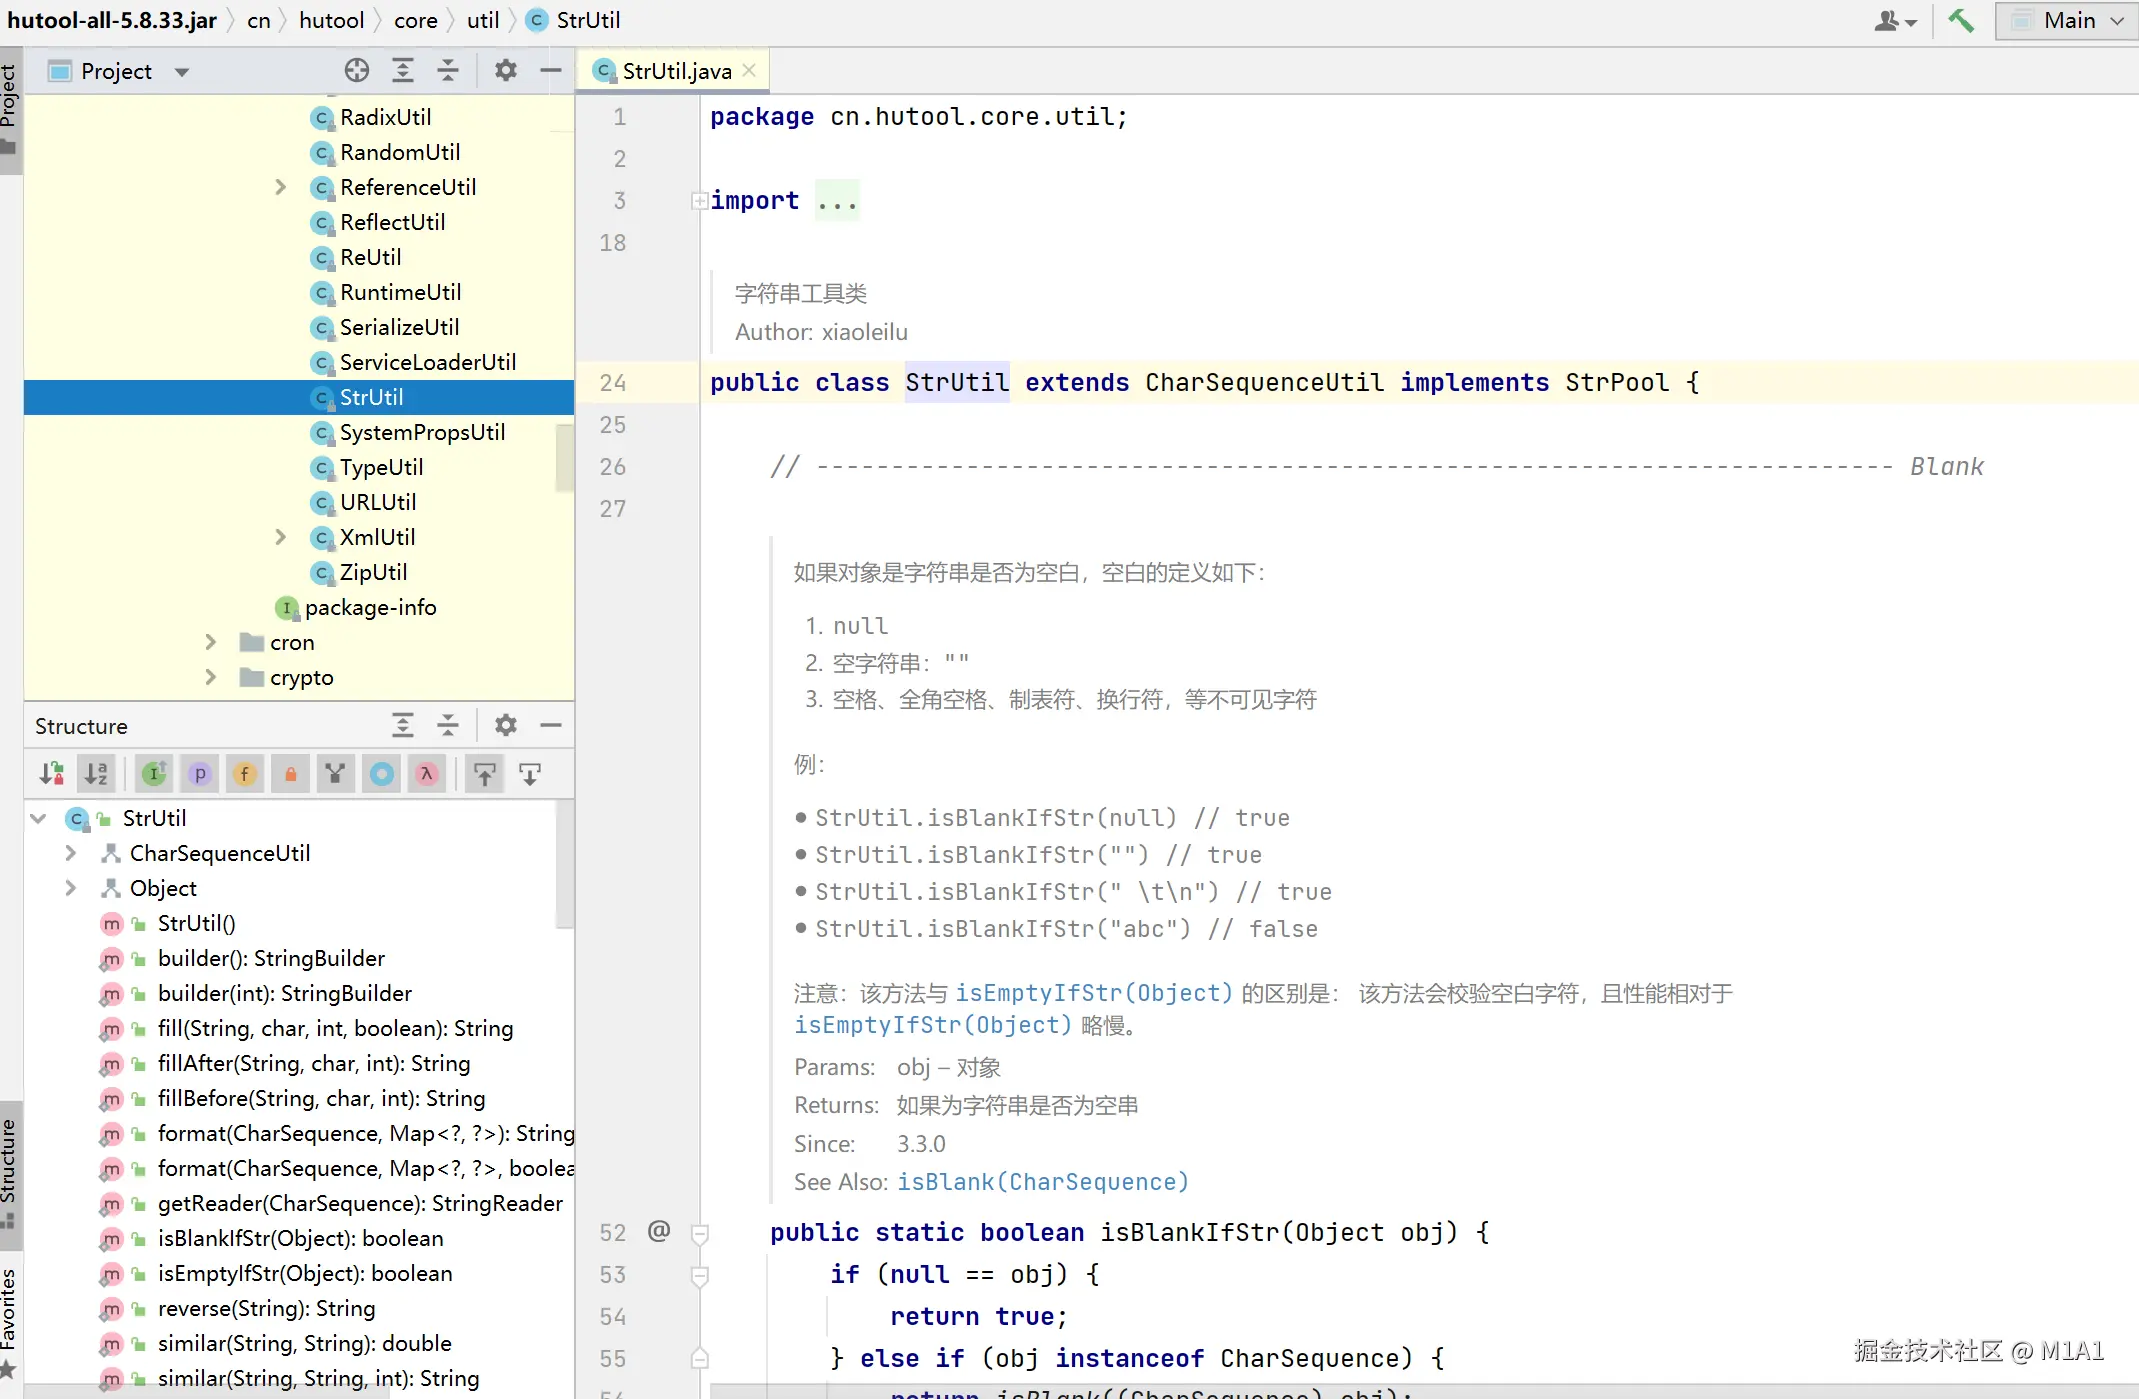Select the StrUtil.java editor tab

[676, 71]
